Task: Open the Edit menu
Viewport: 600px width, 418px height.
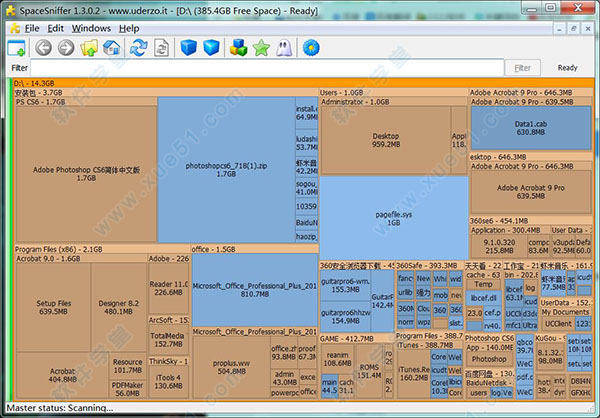Action: (55, 28)
